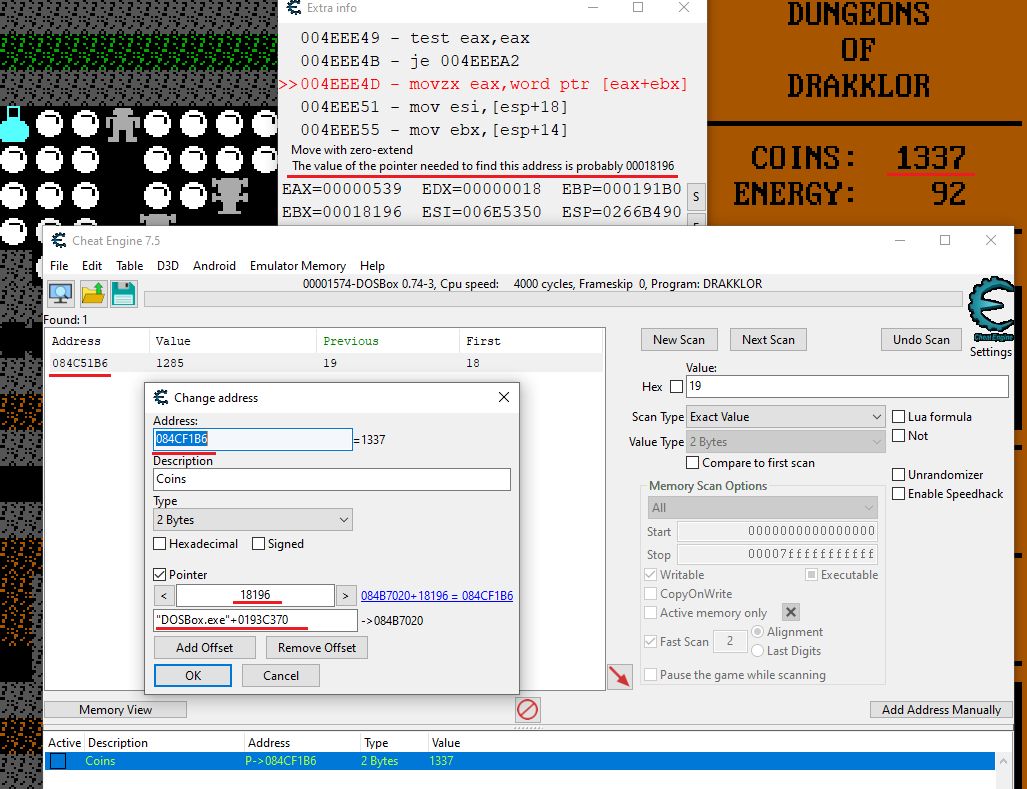Click the base address DOSBox.exe field
The width and height of the screenshot is (1027, 789).
point(255,620)
